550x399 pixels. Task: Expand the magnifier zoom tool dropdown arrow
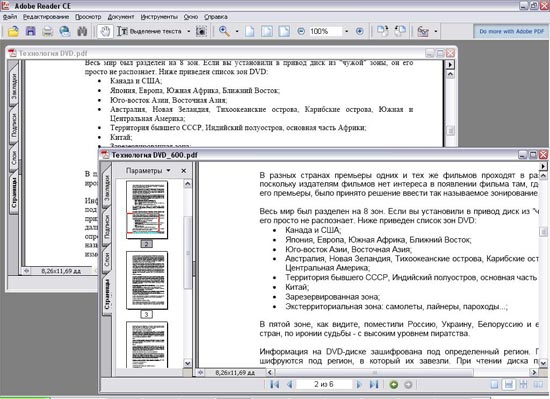[x=237, y=32]
